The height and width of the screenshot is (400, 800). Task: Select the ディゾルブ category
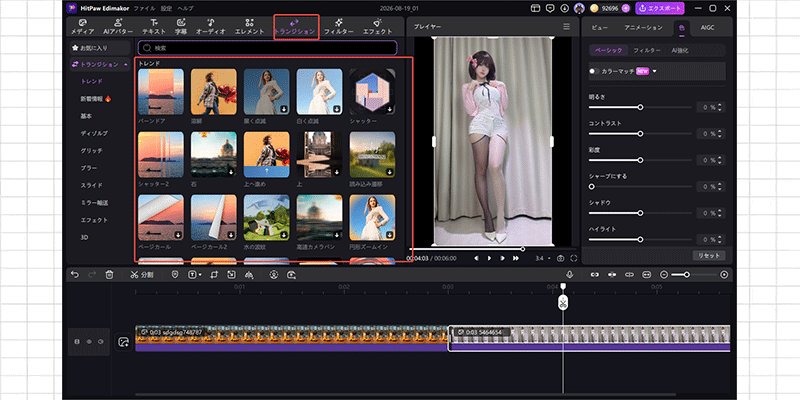click(x=94, y=133)
